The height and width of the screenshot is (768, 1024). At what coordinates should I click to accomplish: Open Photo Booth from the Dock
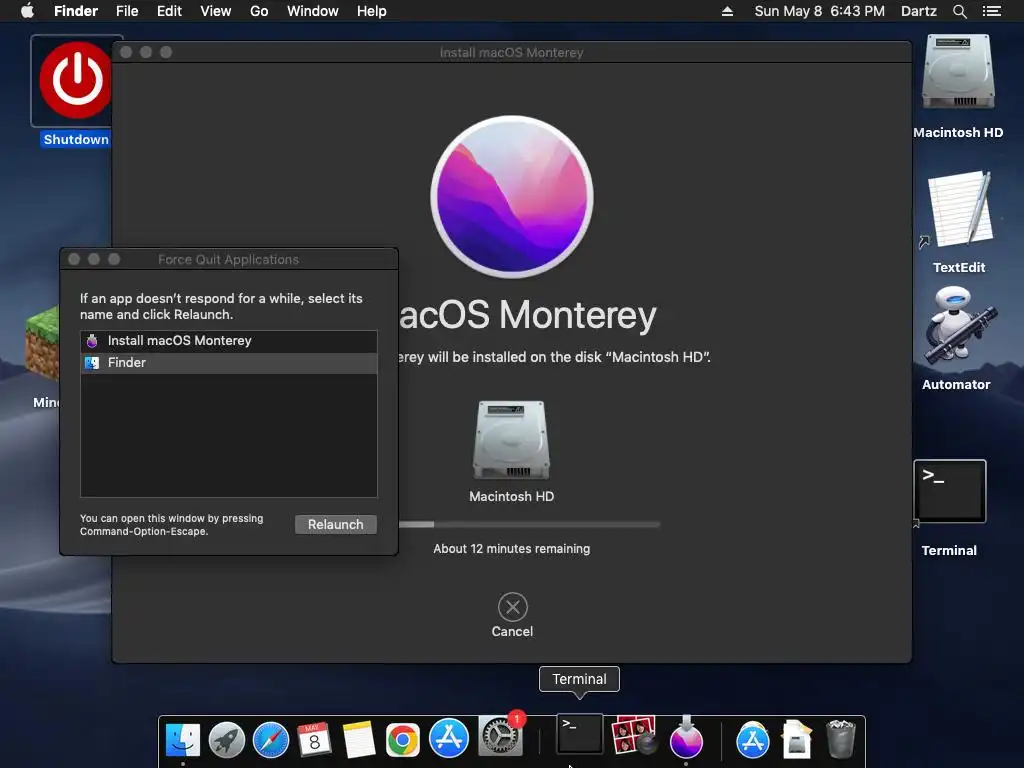633,735
